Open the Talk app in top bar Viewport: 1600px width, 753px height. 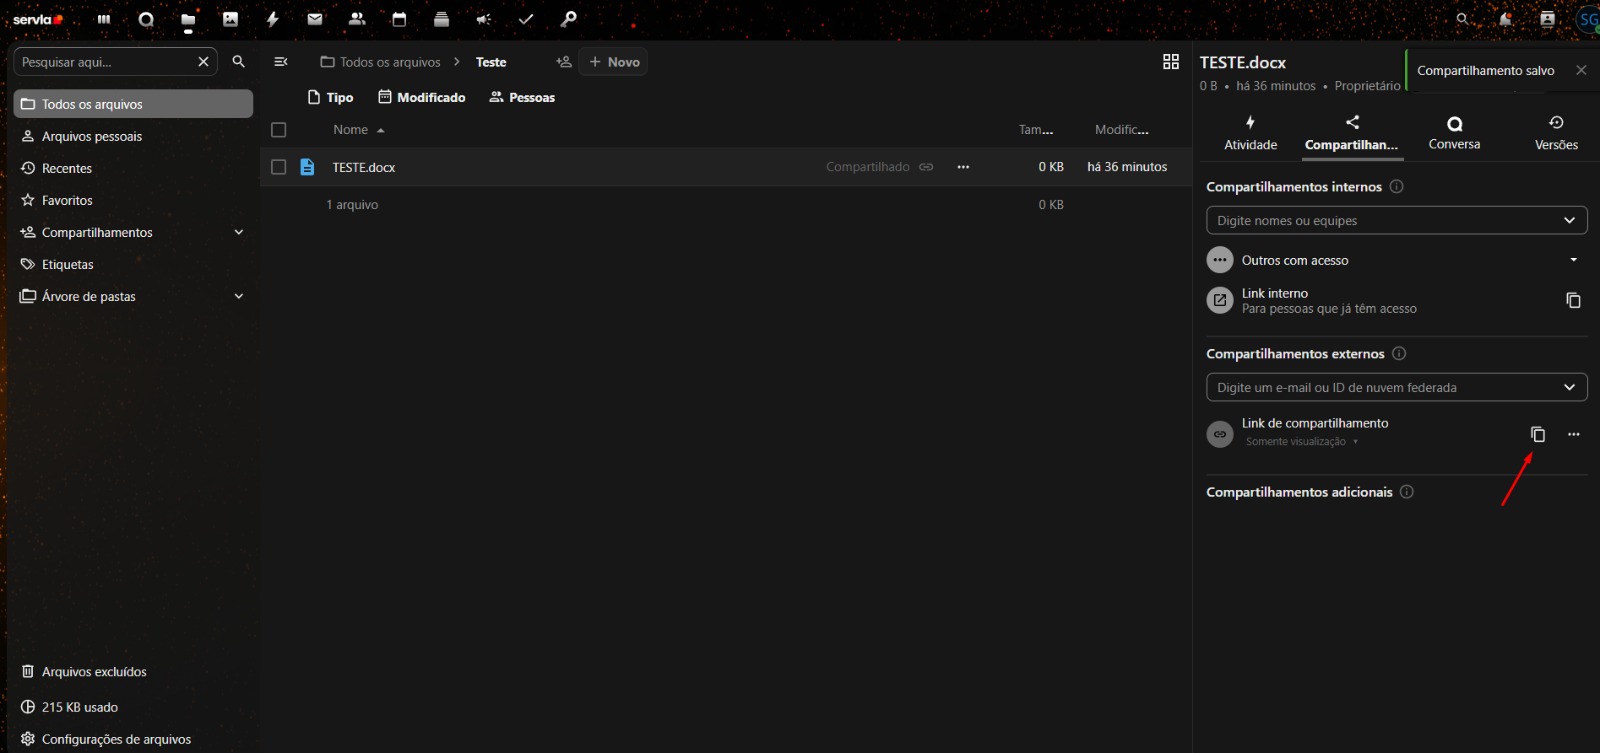[x=146, y=19]
